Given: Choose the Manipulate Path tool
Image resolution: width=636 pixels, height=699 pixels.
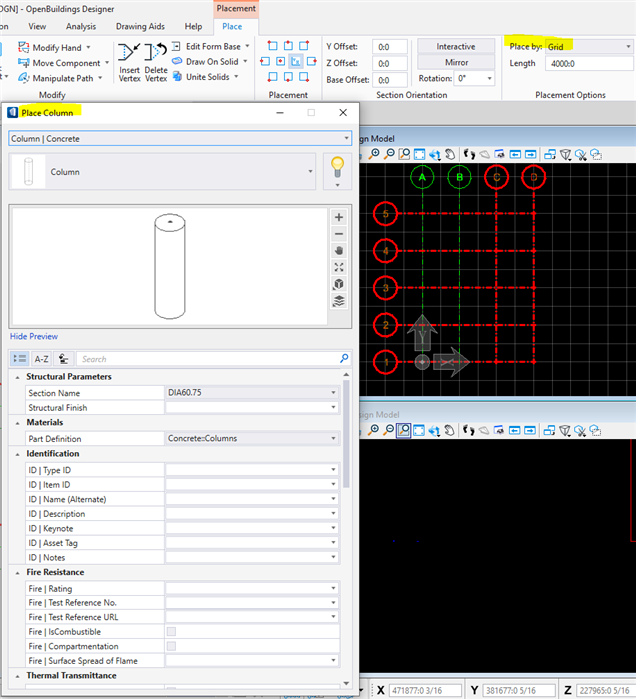Looking at the screenshot, I should (x=60, y=78).
